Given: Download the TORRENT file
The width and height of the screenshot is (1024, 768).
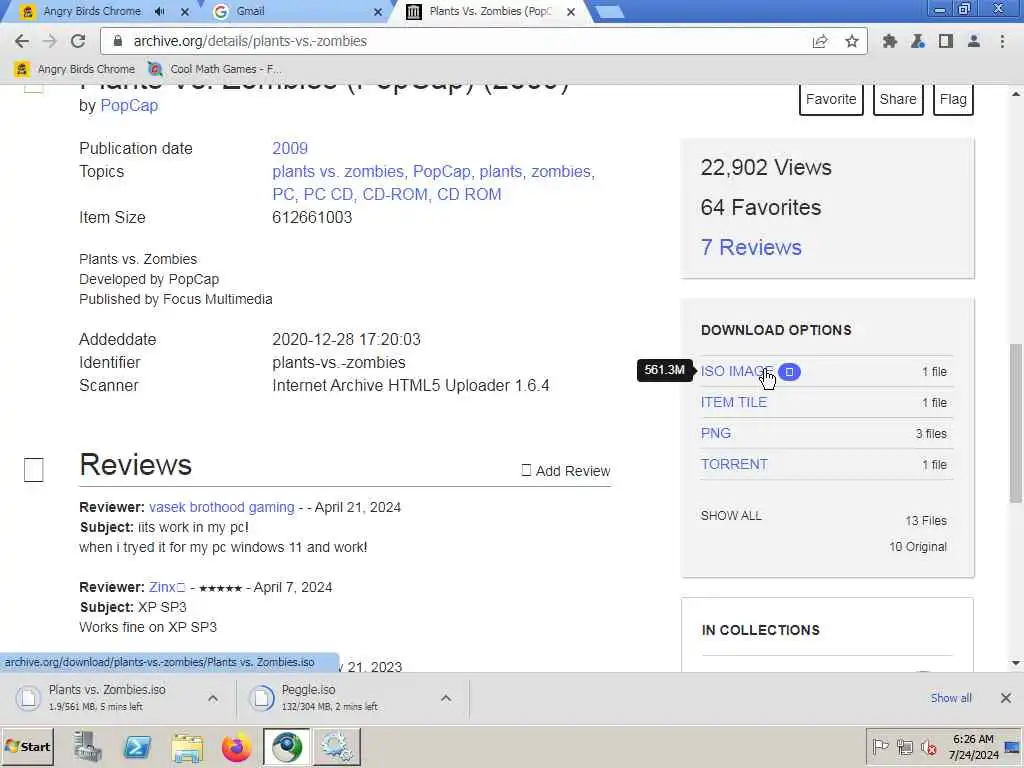Looking at the screenshot, I should [x=734, y=464].
